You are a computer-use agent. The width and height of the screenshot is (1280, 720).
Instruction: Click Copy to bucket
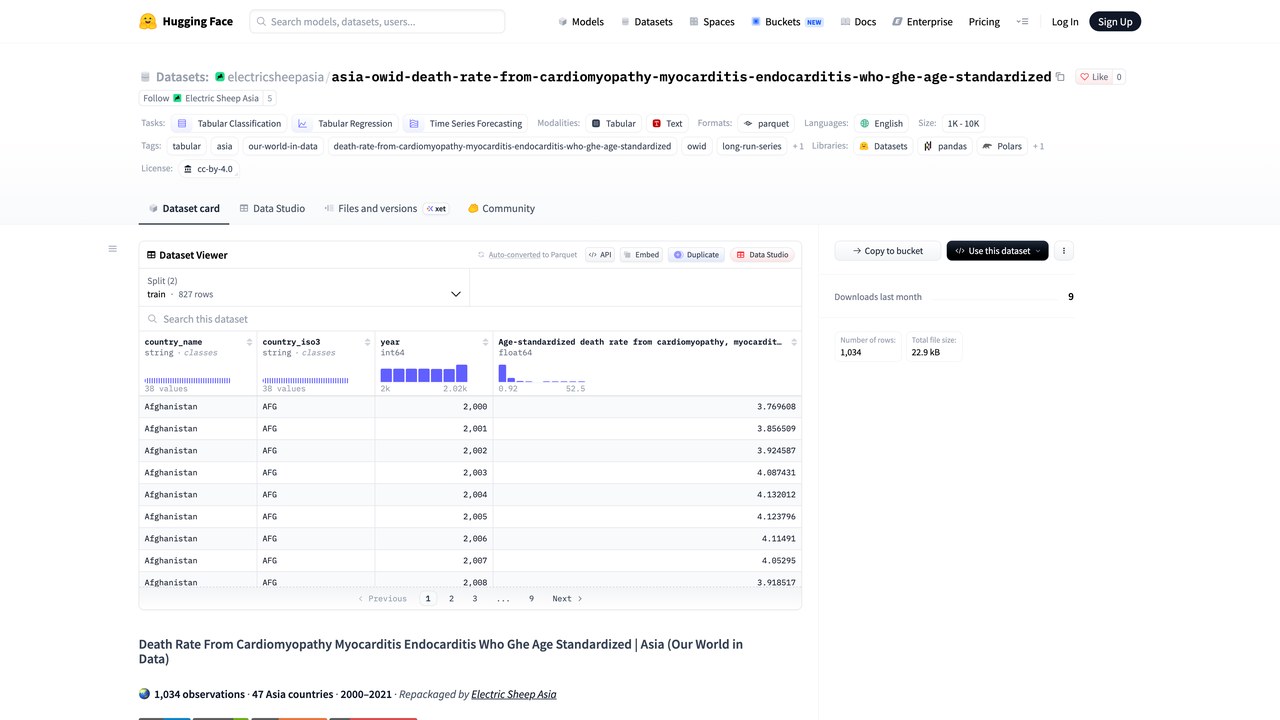click(x=887, y=251)
